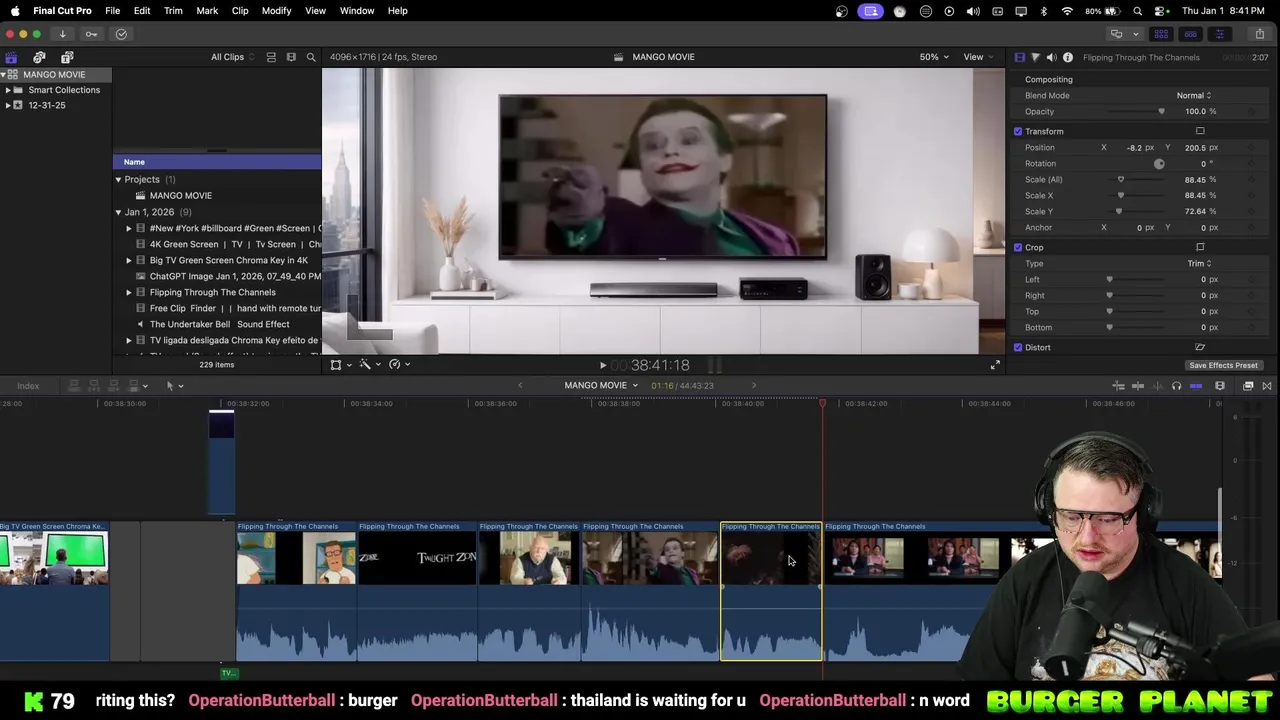
Task: Show the Audio inspector speaker icon
Action: [x=1051, y=57]
